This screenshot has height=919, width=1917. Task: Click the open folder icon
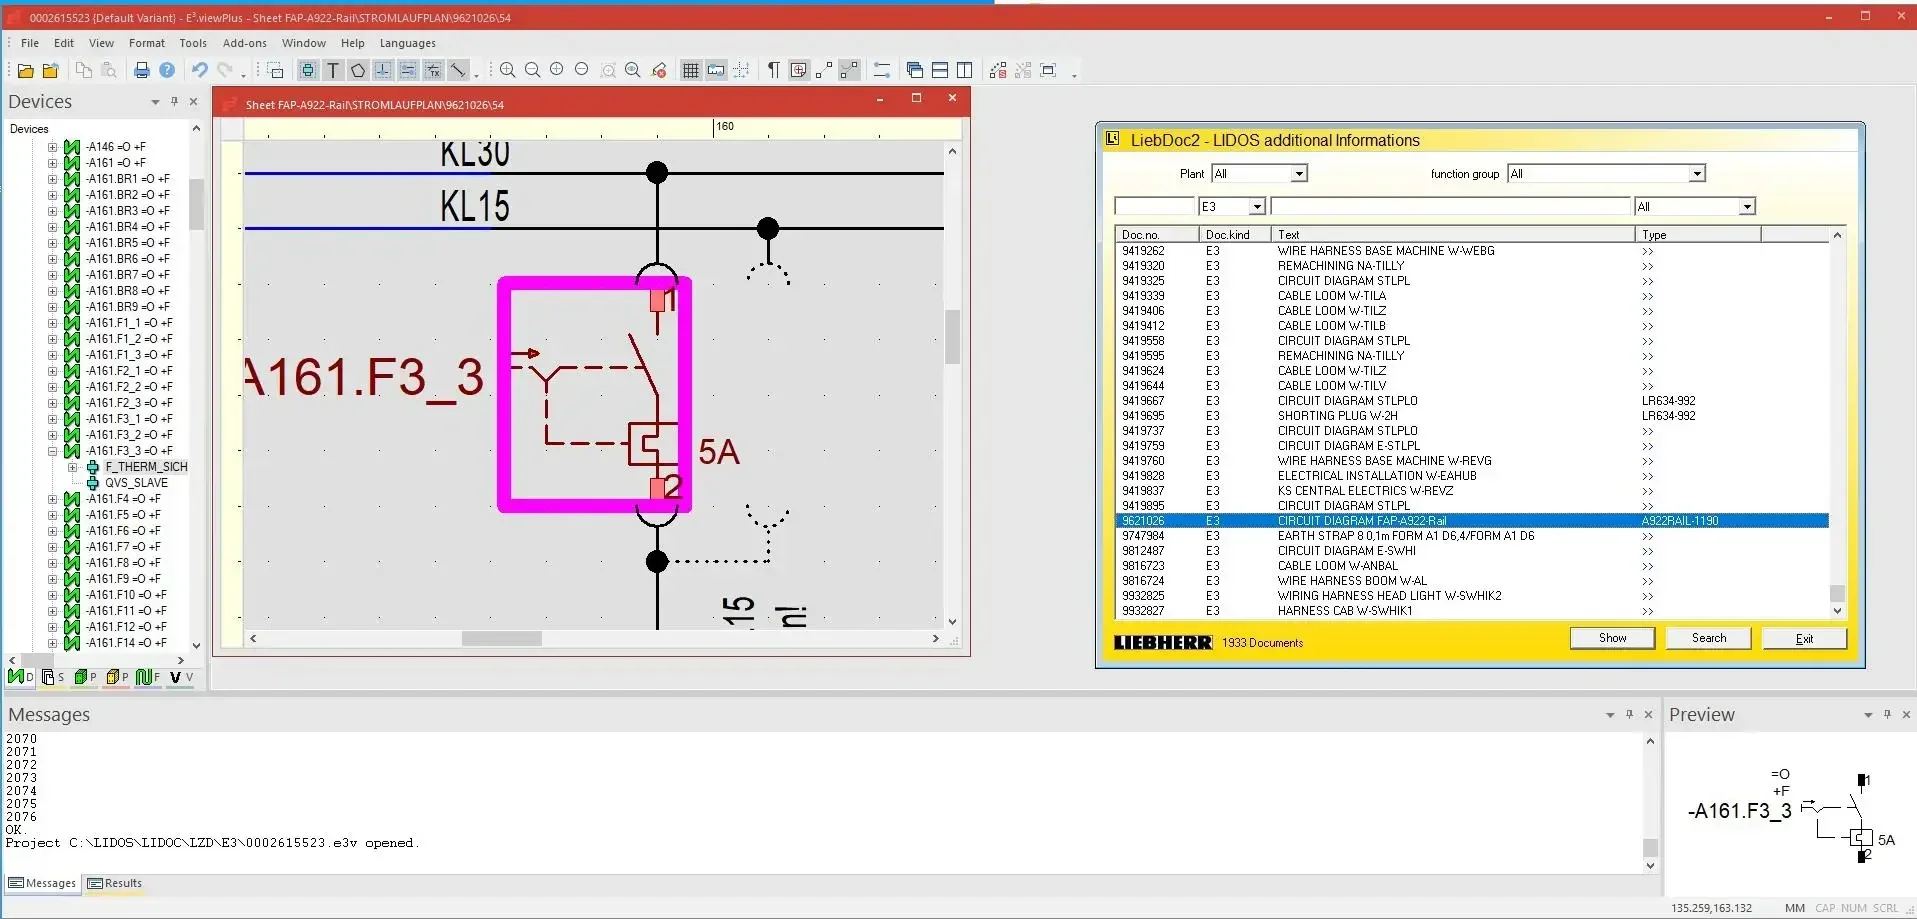(x=25, y=70)
